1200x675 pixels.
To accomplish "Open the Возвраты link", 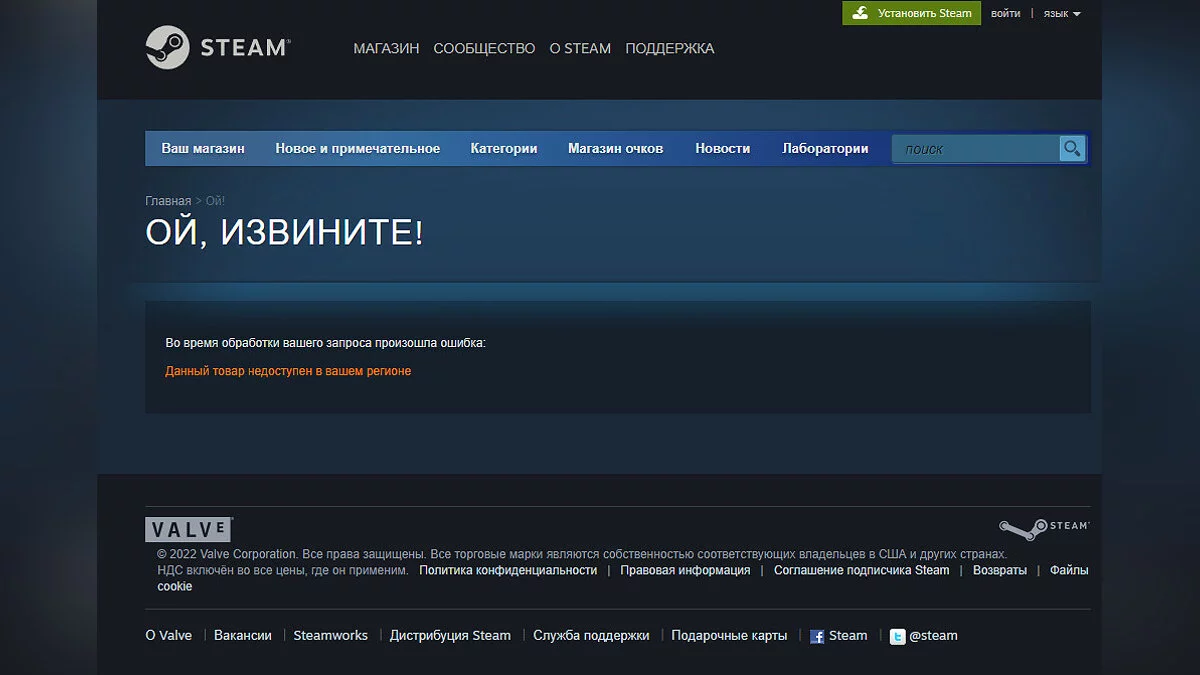I will 1000,570.
